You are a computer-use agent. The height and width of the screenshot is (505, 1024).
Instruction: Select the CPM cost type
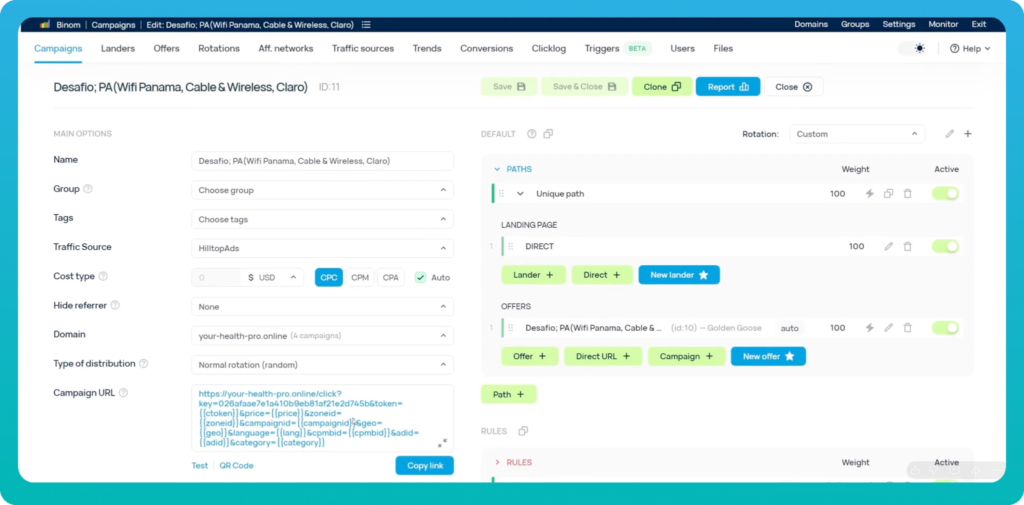tap(360, 277)
